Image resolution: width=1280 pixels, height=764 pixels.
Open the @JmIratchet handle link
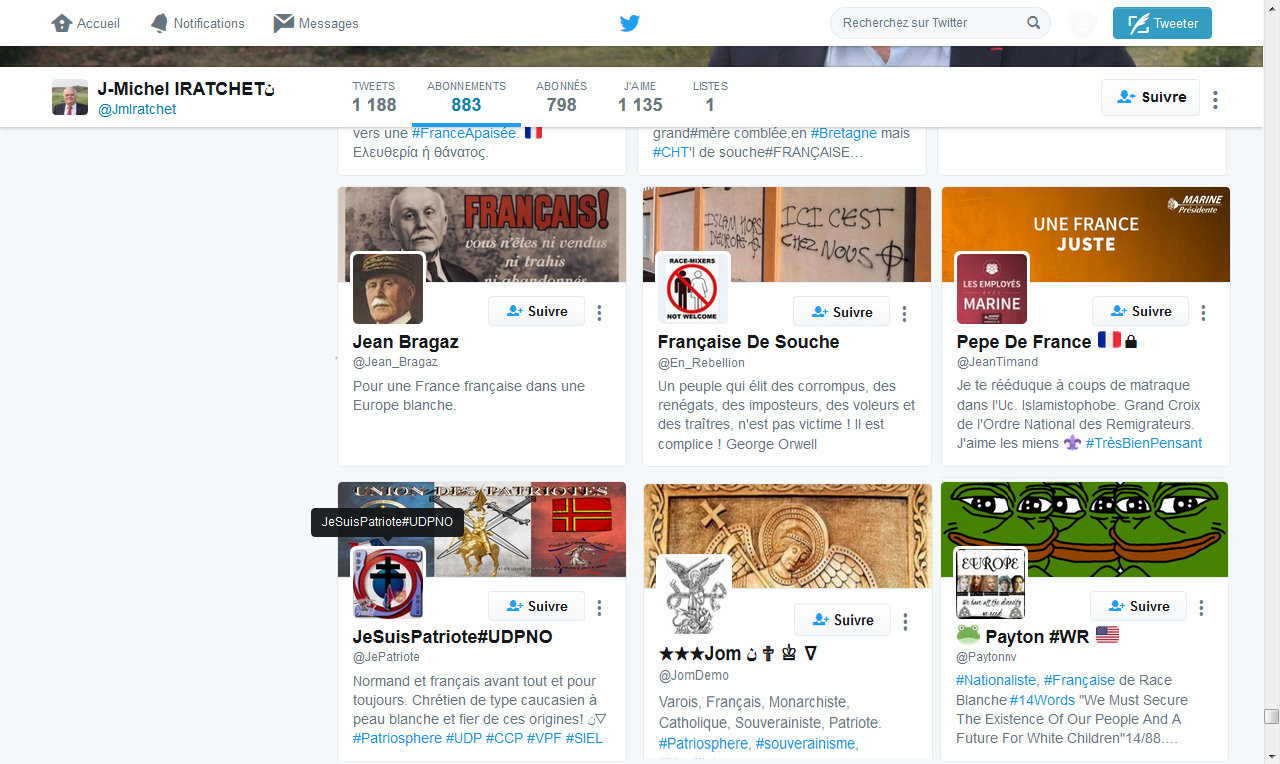pyautogui.click(x=137, y=109)
